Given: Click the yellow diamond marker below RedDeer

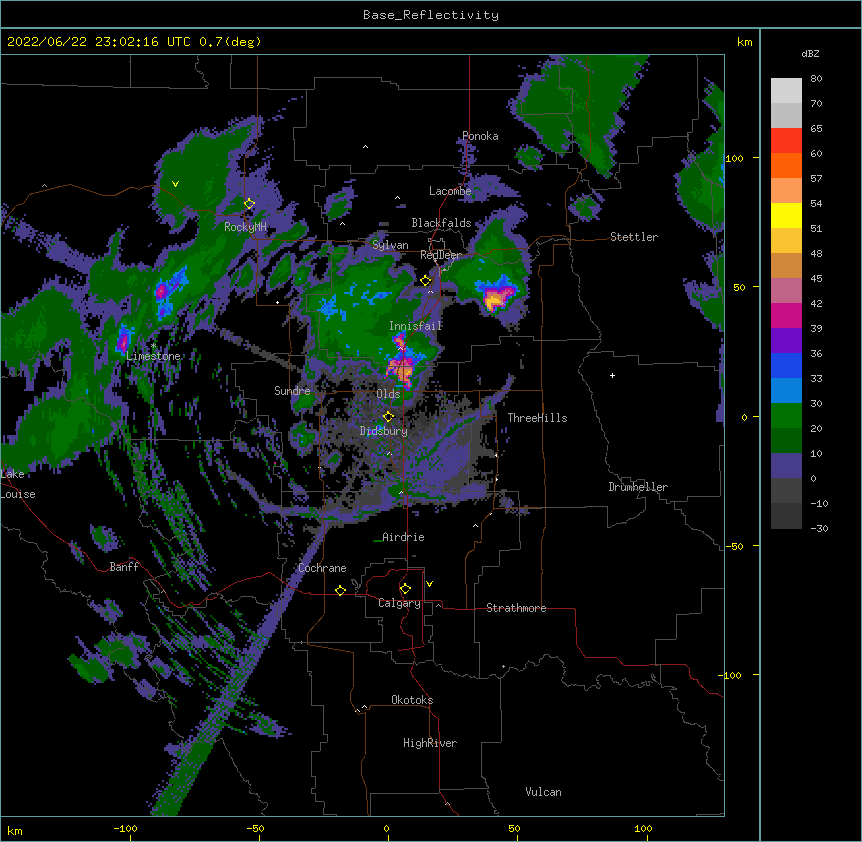Looking at the screenshot, I should pyautogui.click(x=426, y=281).
